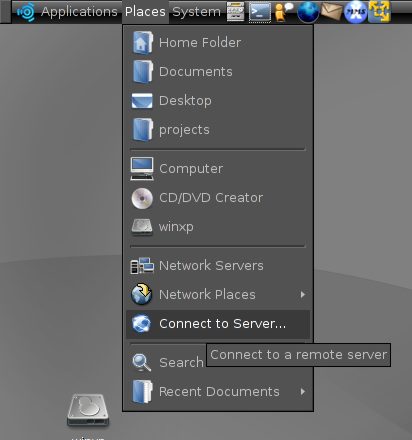Click the Computer monitor icon

click(142, 169)
